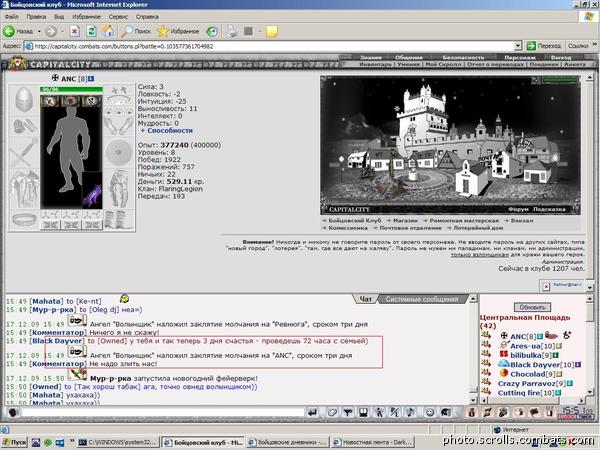Screen dimensions: 600x450
Task: Click the helmet equipment slot
Action: 24,100
